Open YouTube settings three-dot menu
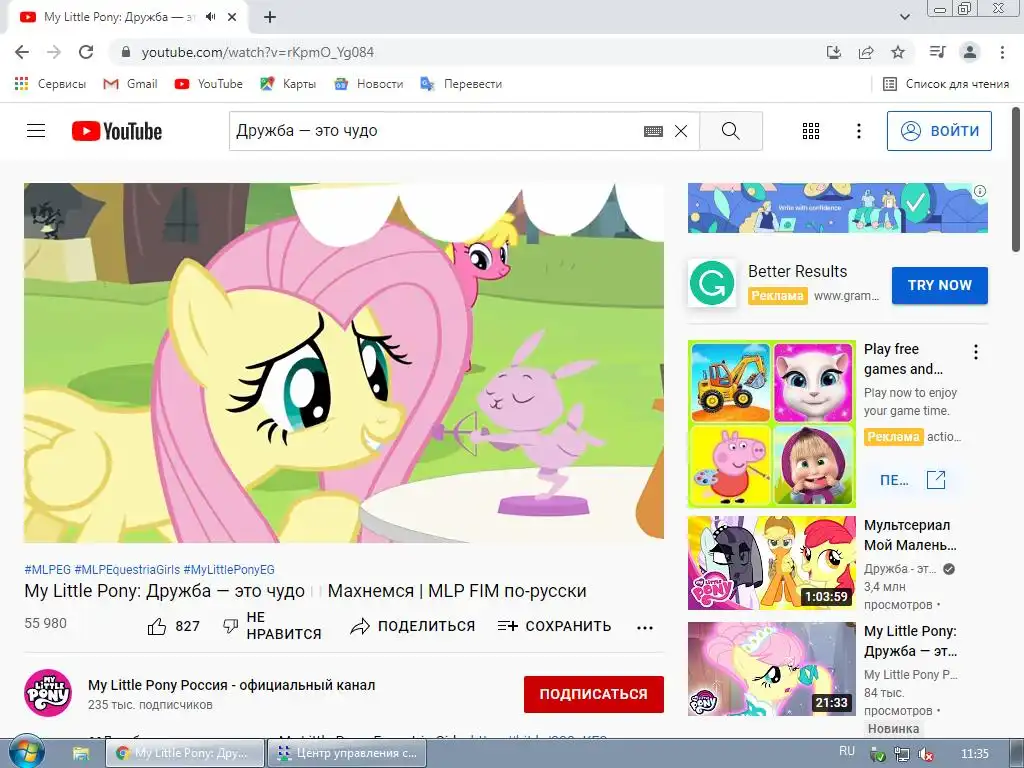1024x768 pixels. click(x=859, y=131)
